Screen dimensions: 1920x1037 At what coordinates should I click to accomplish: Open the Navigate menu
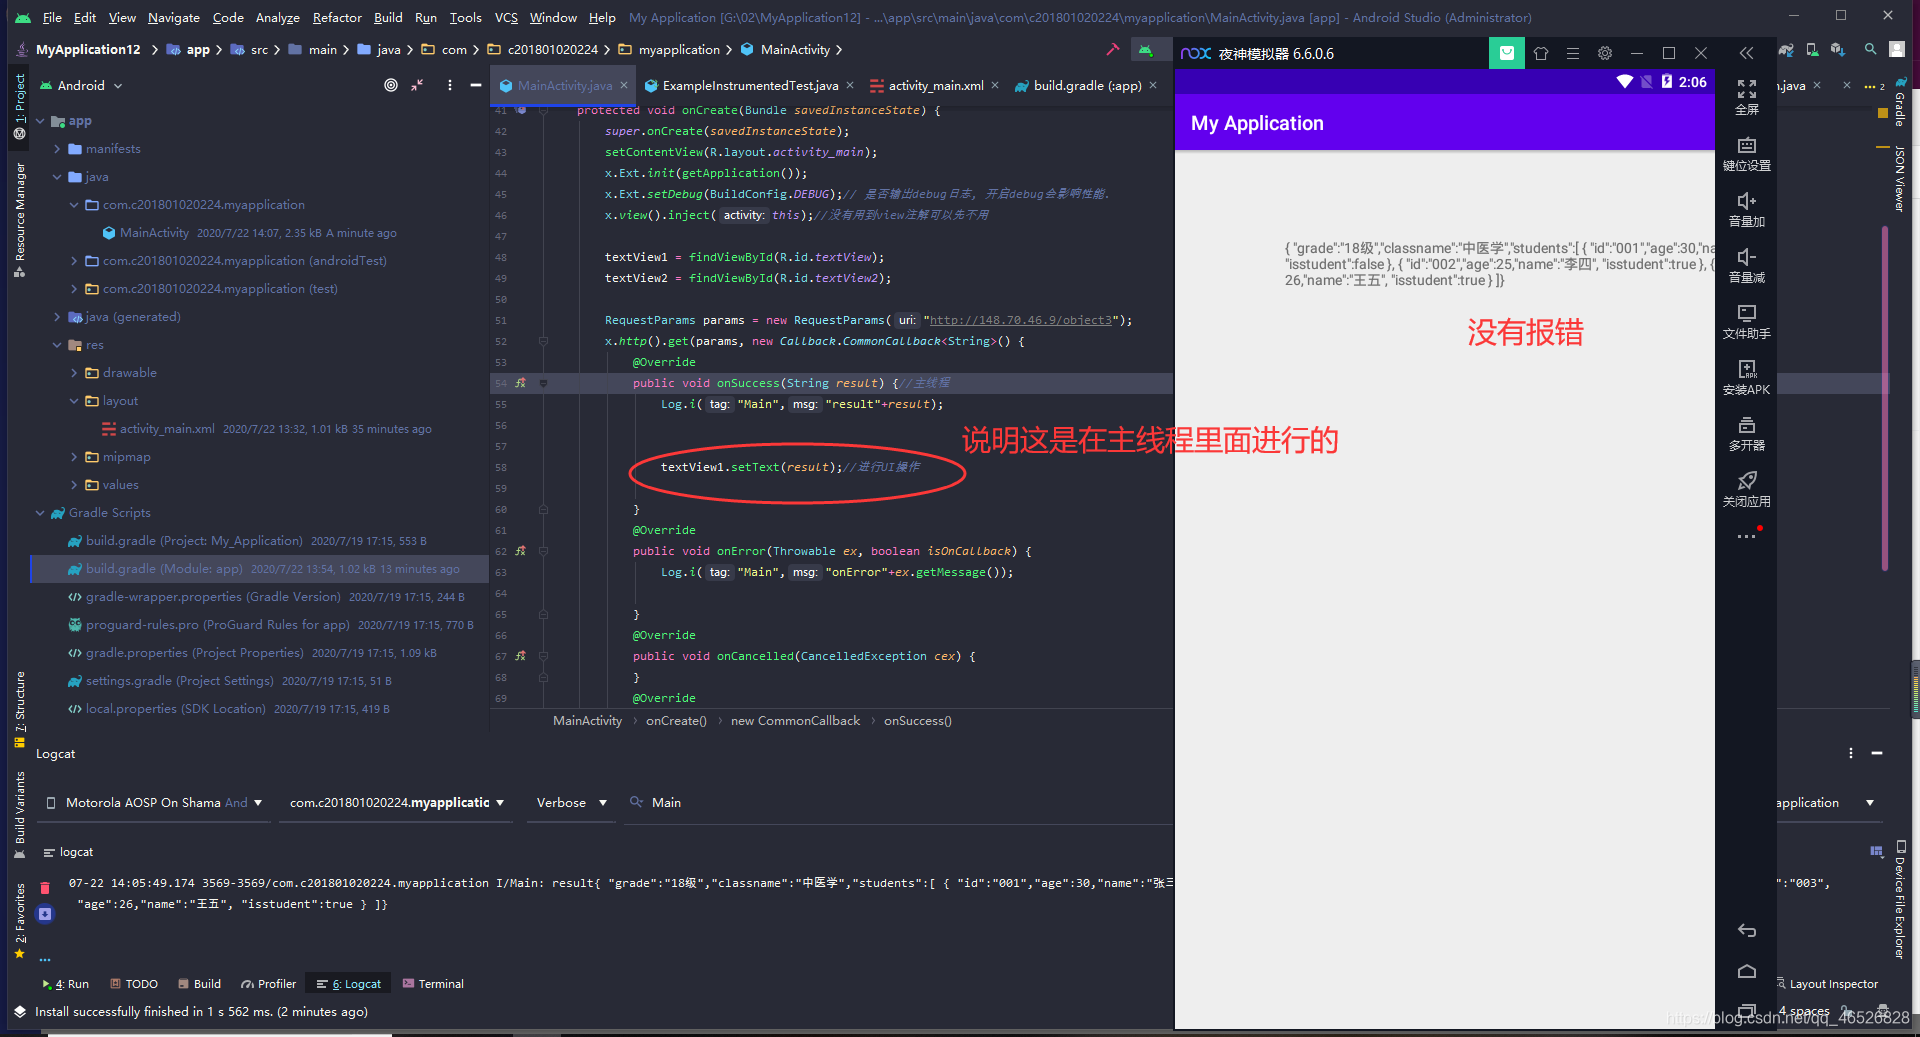(x=173, y=17)
